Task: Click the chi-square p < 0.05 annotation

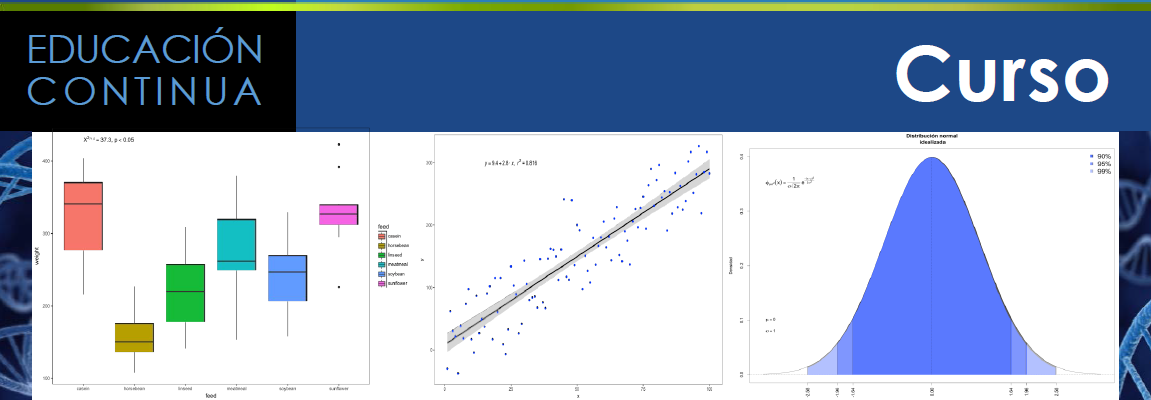Action: coord(109,139)
